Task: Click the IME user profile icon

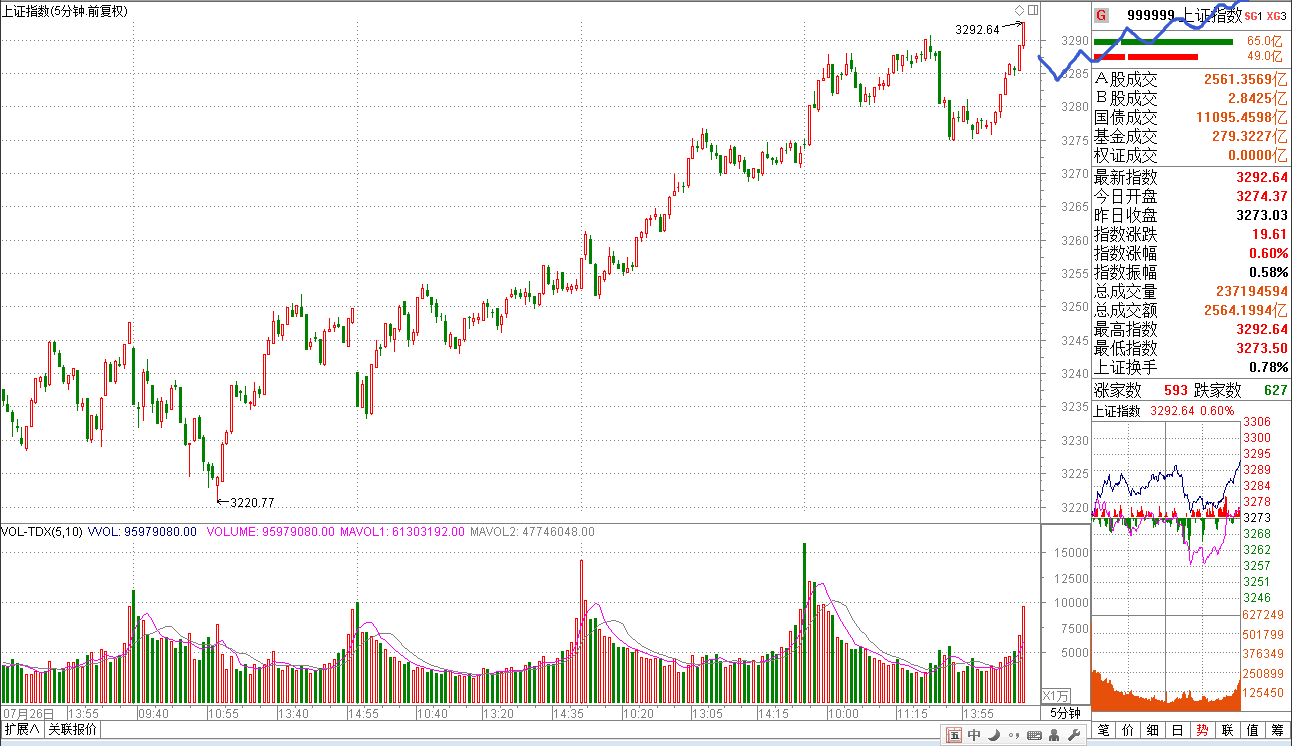Action: (x=1053, y=736)
